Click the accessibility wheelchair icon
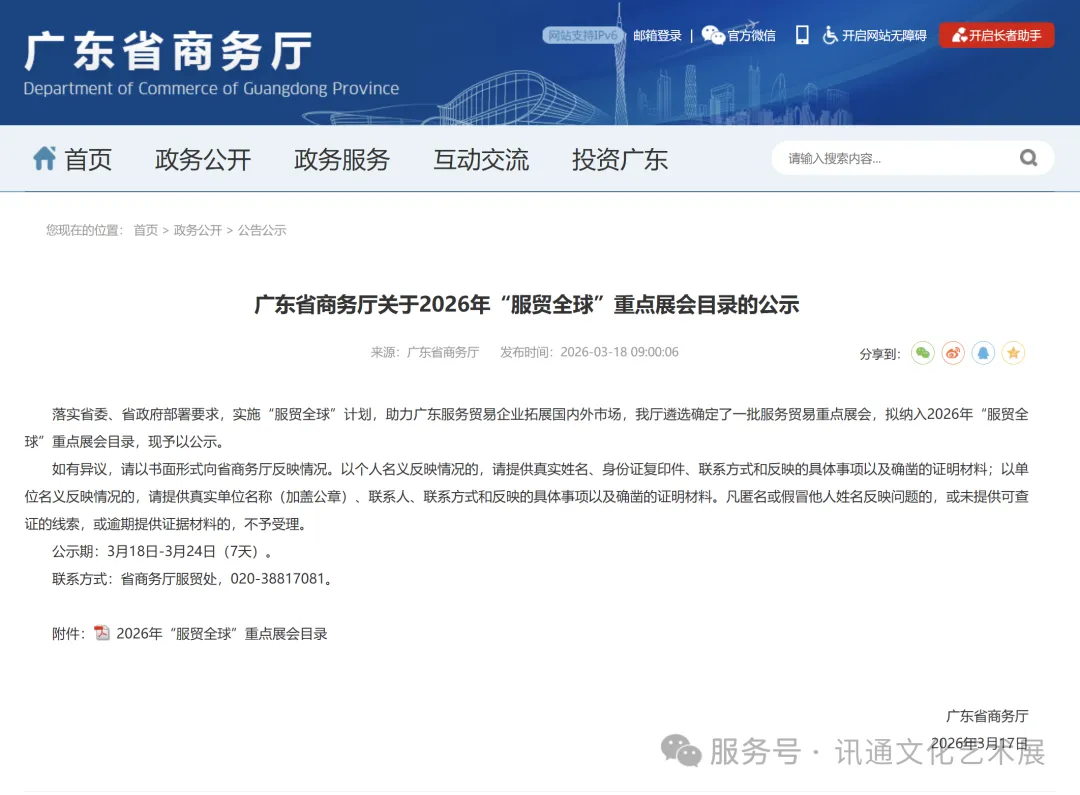 point(830,35)
